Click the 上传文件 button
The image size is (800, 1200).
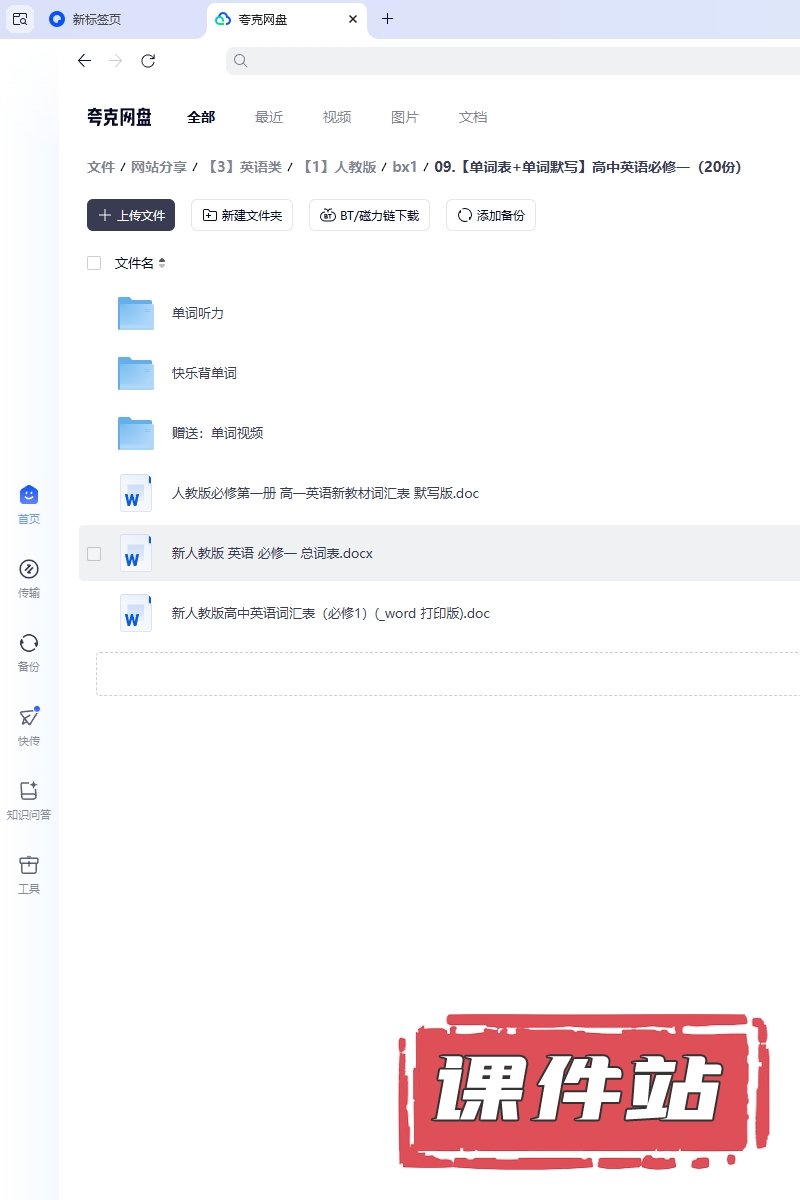coord(131,215)
